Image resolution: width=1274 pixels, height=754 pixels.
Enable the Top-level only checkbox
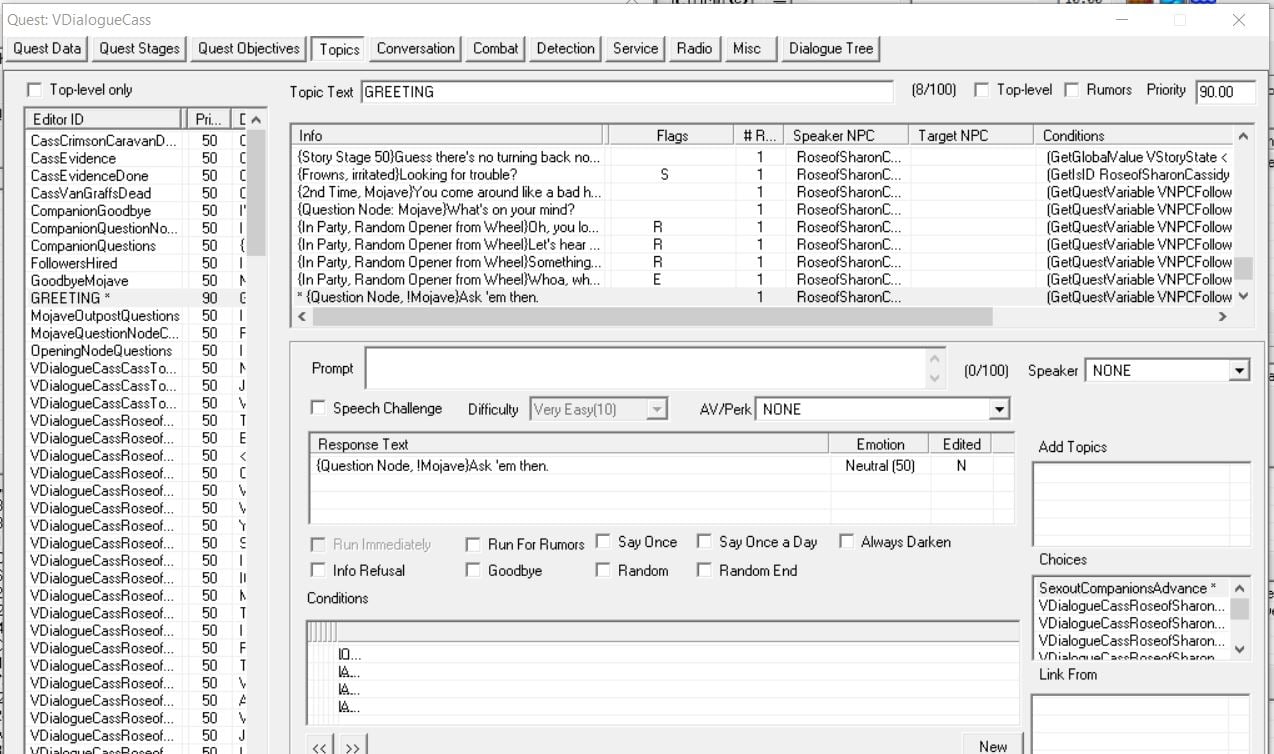click(x=35, y=90)
